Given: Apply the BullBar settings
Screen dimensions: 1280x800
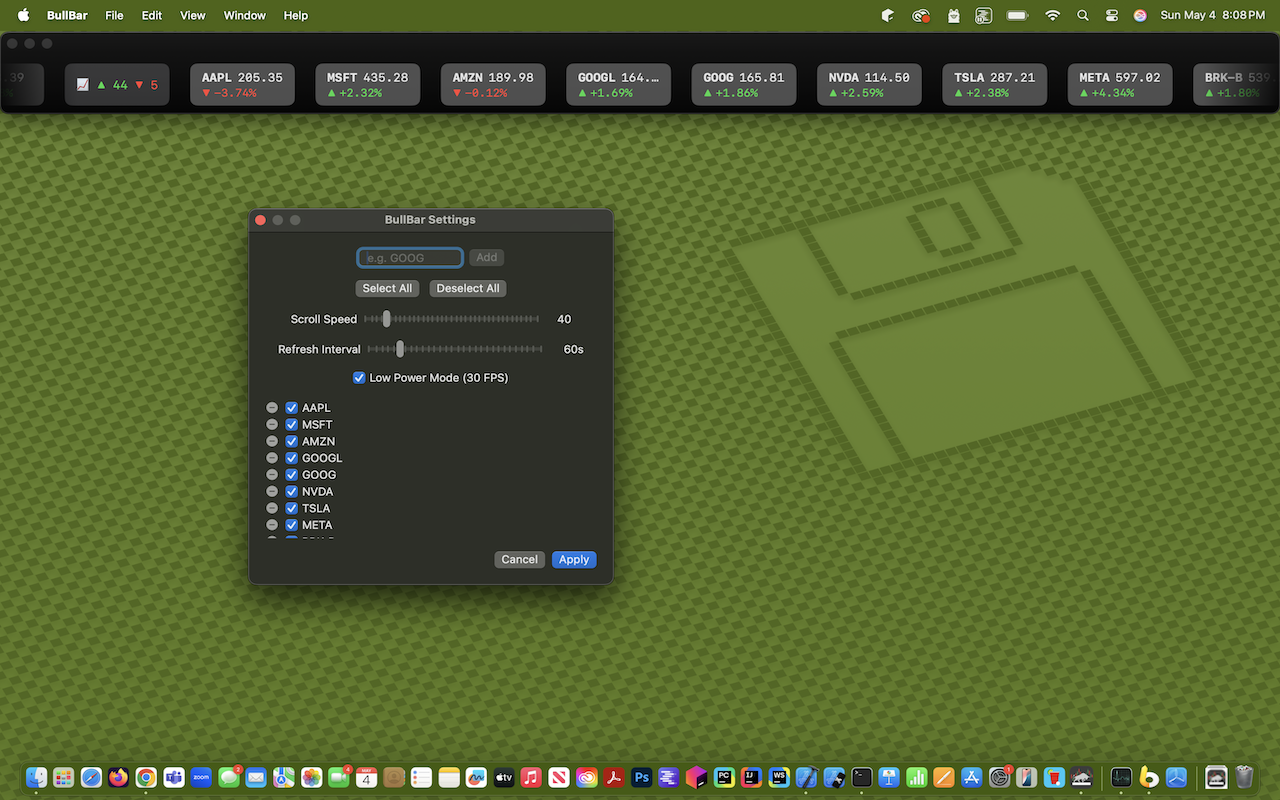Looking at the screenshot, I should click(x=573, y=559).
